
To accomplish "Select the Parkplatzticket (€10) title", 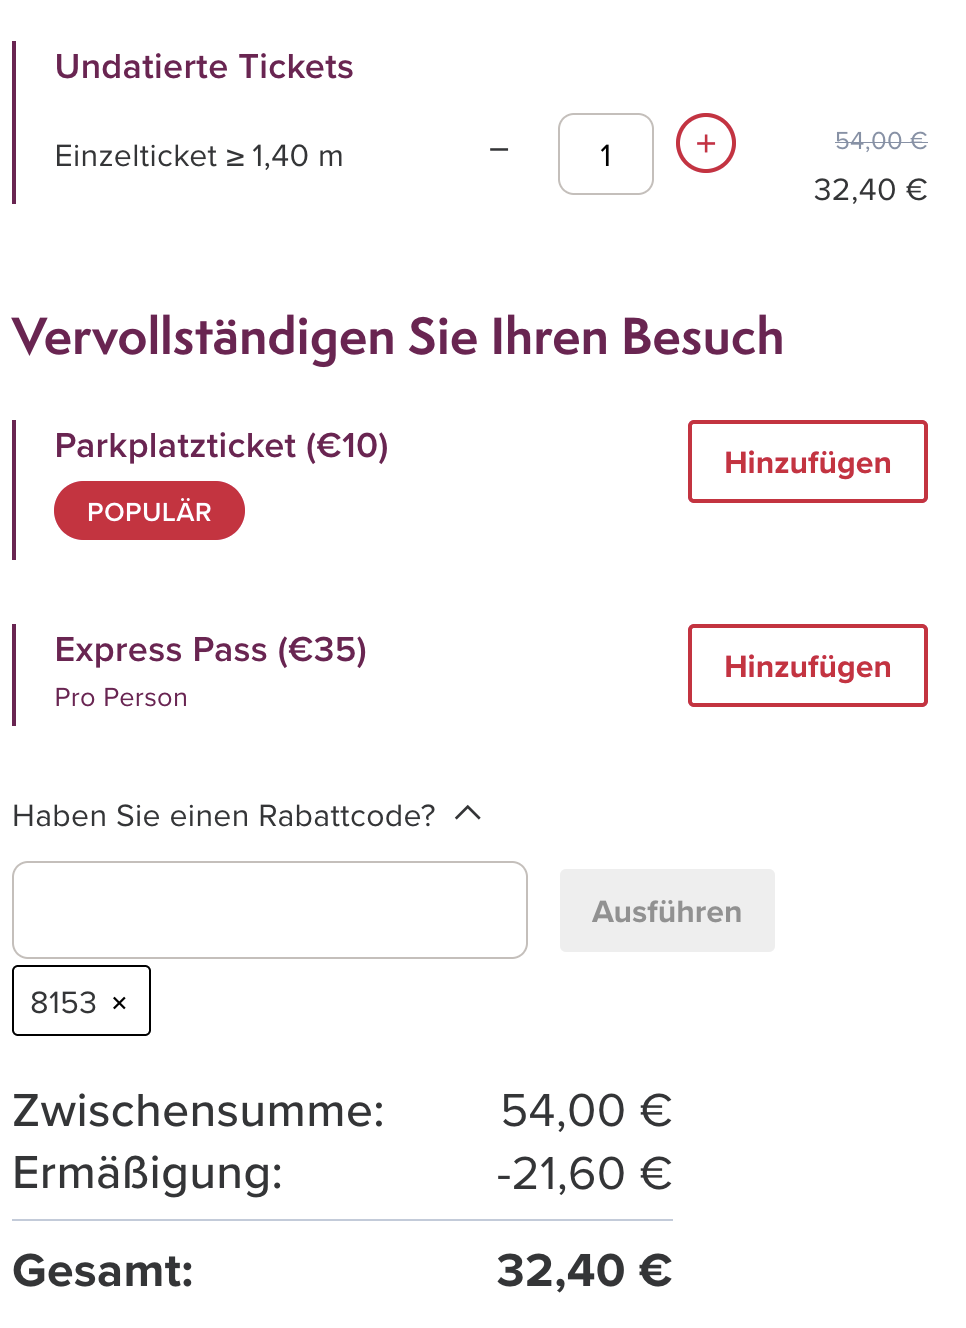I will tap(221, 445).
